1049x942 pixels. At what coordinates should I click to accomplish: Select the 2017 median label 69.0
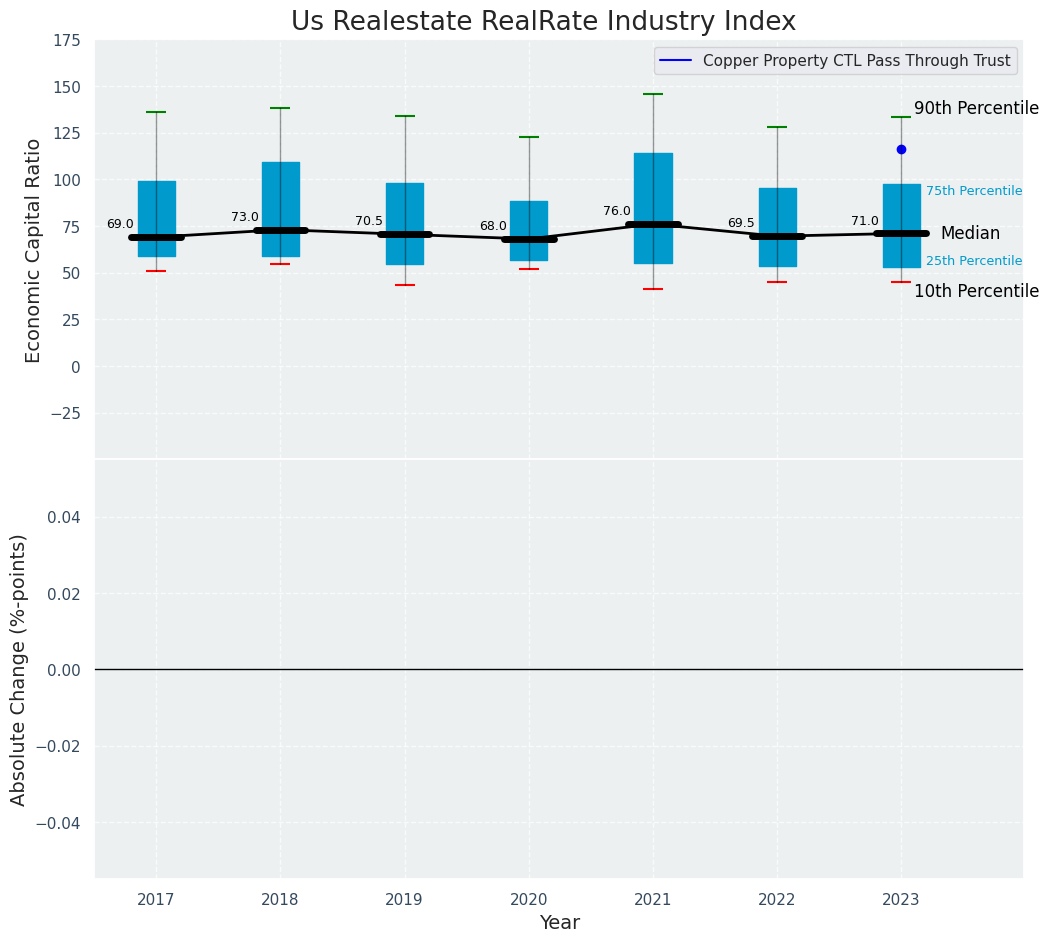pyautogui.click(x=120, y=225)
